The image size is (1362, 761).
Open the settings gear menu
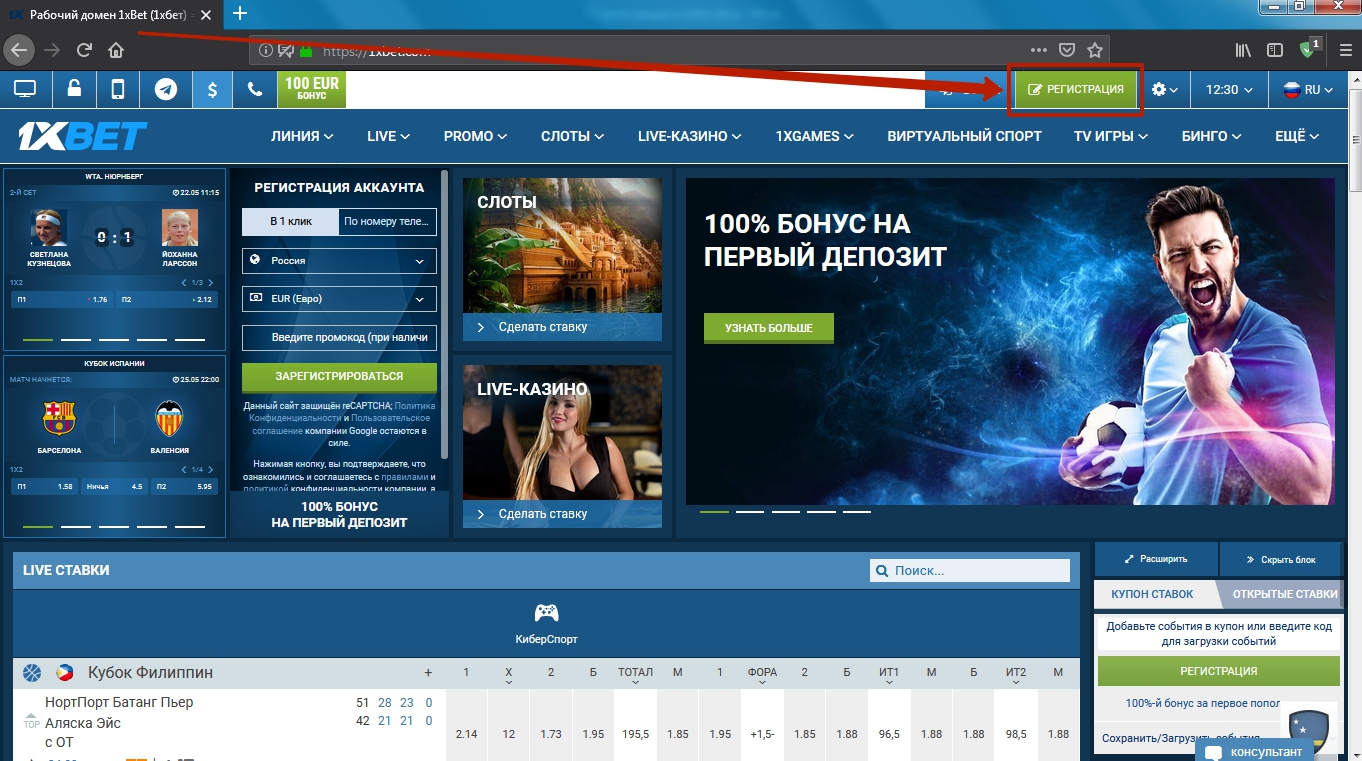(1164, 90)
